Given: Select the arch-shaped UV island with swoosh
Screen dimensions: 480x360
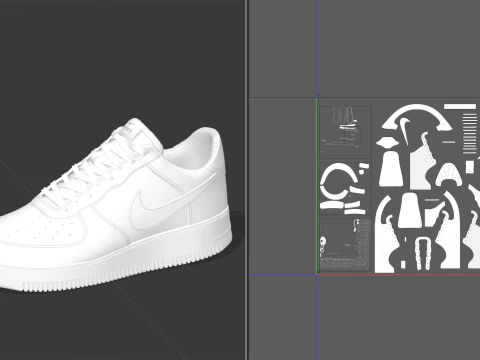Looking at the screenshot, I should 416,118.
